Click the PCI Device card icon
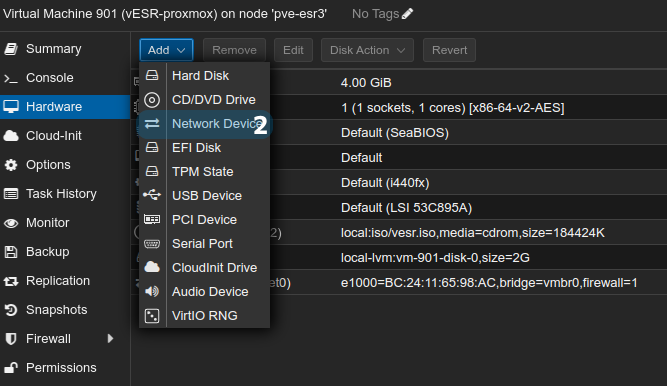 point(152,220)
